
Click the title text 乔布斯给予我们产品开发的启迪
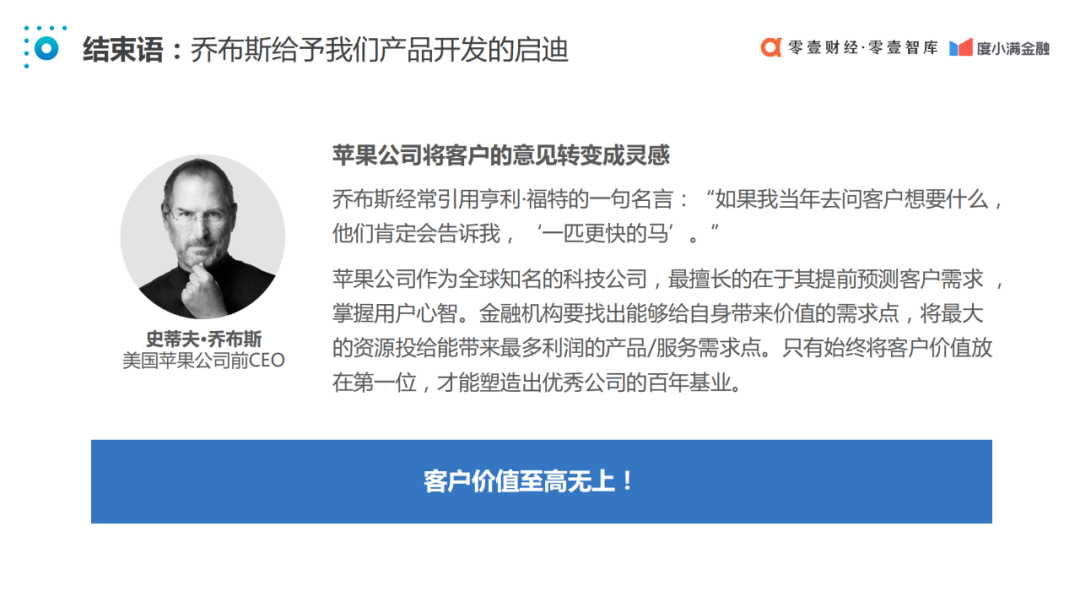(380, 50)
